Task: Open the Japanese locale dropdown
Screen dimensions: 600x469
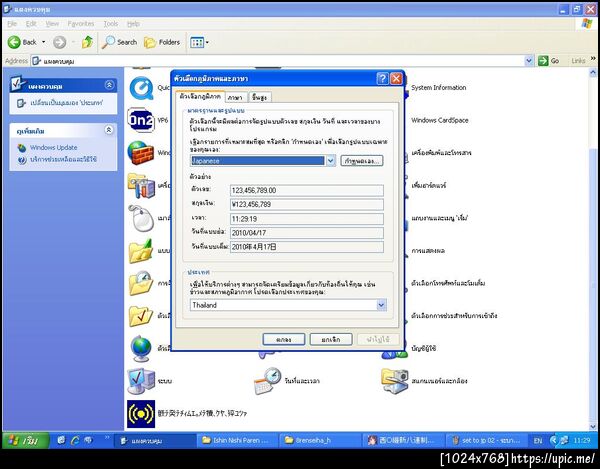Action: [x=331, y=161]
